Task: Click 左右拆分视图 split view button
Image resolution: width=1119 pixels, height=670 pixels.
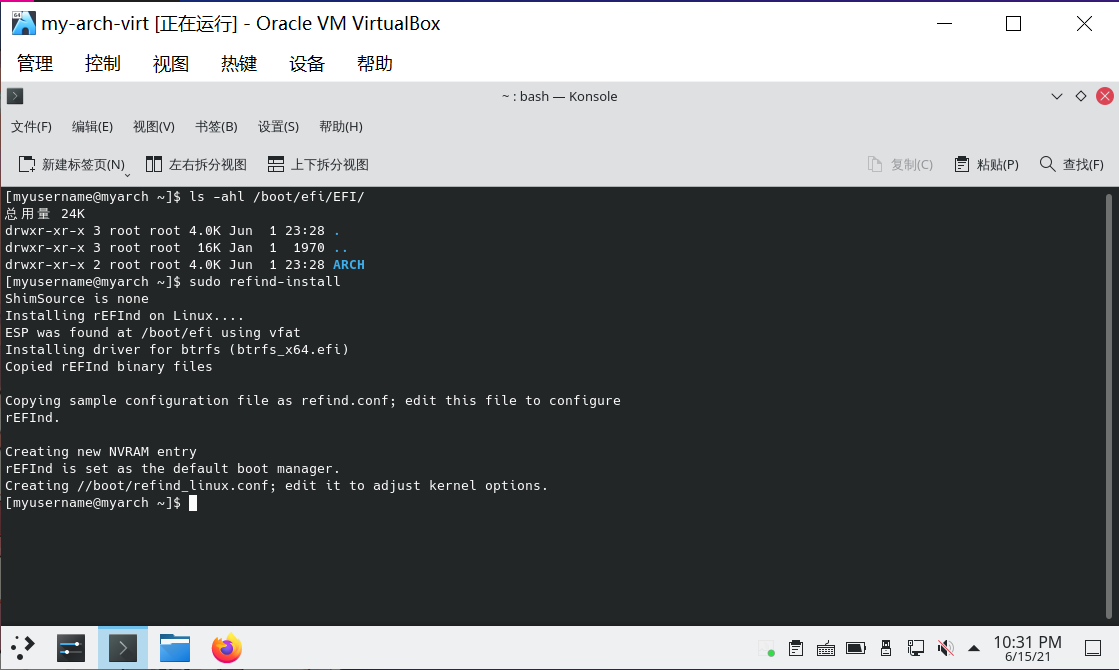Action: click(x=196, y=165)
